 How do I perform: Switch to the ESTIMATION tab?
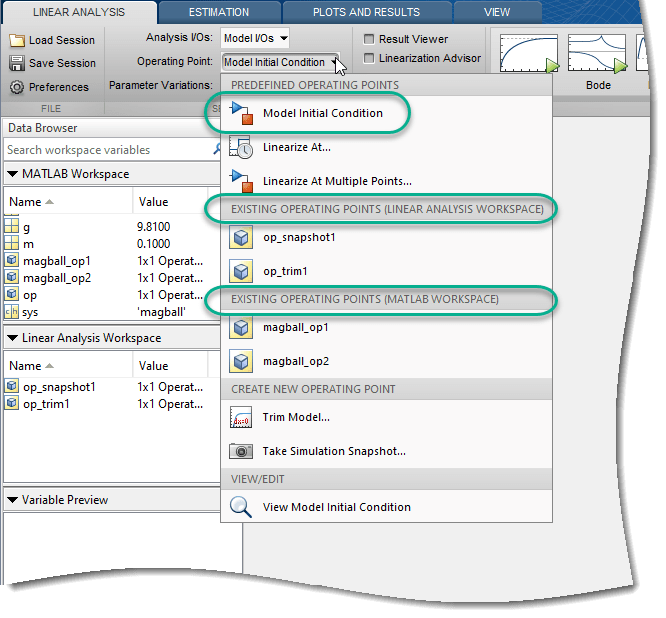219,12
